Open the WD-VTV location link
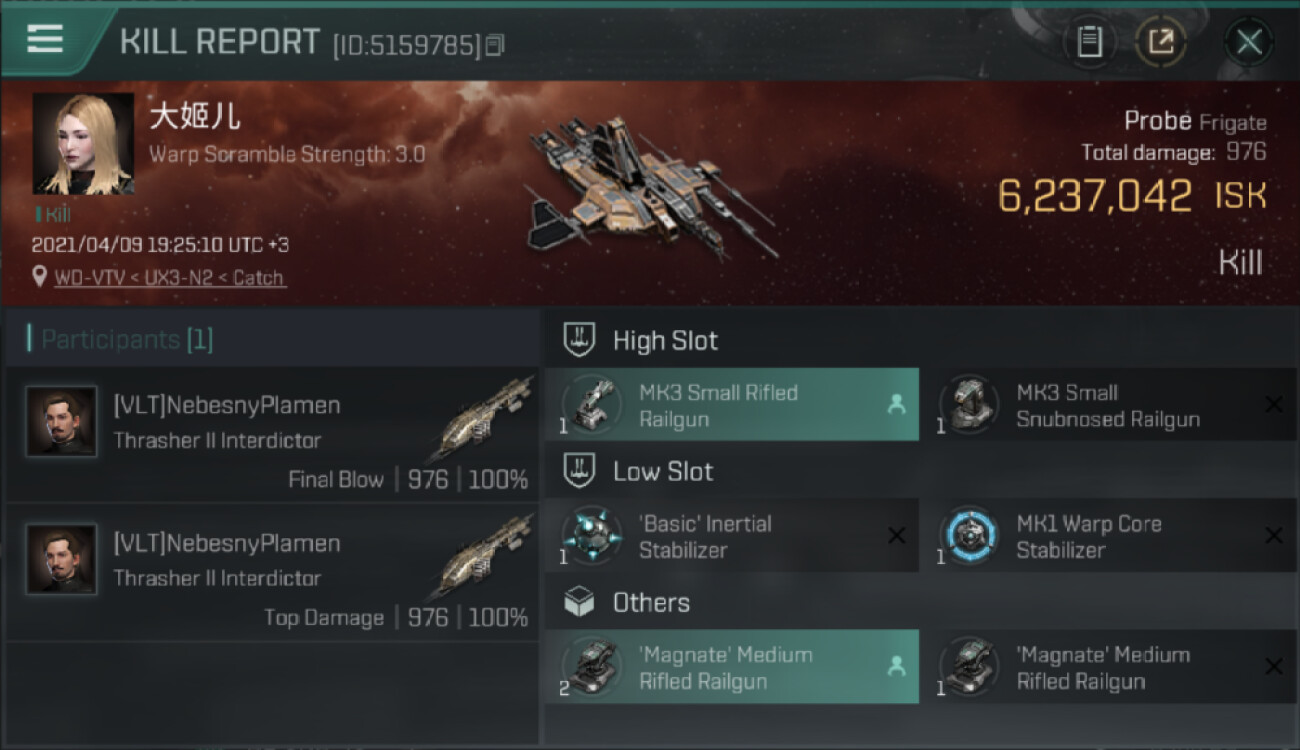This screenshot has width=1300, height=750. tap(170, 278)
